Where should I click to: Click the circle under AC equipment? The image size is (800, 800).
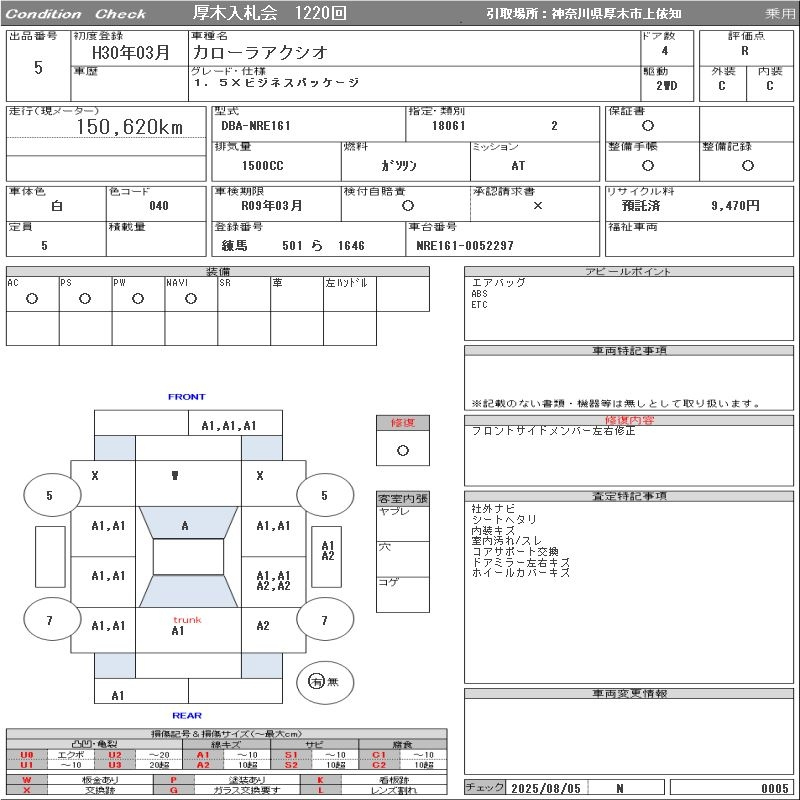click(x=32, y=298)
